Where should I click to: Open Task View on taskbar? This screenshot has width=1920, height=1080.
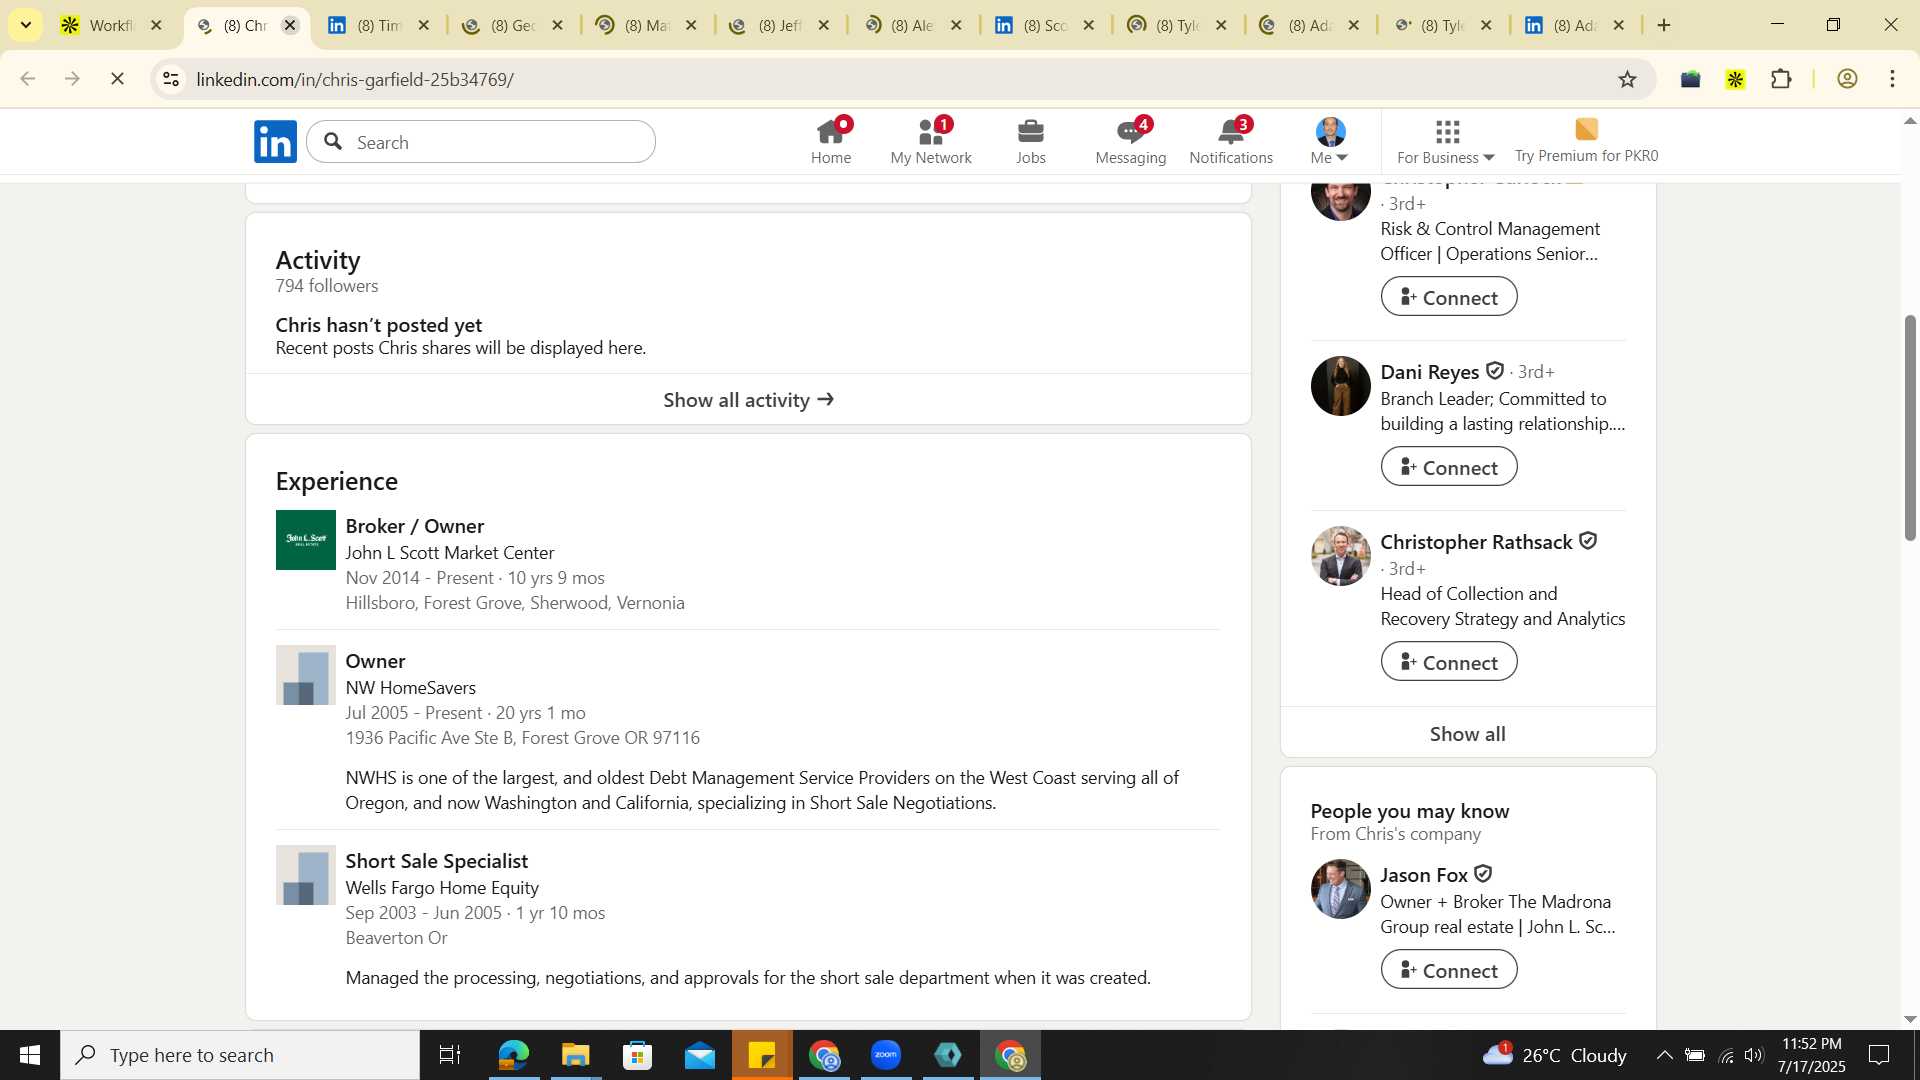click(x=450, y=1055)
